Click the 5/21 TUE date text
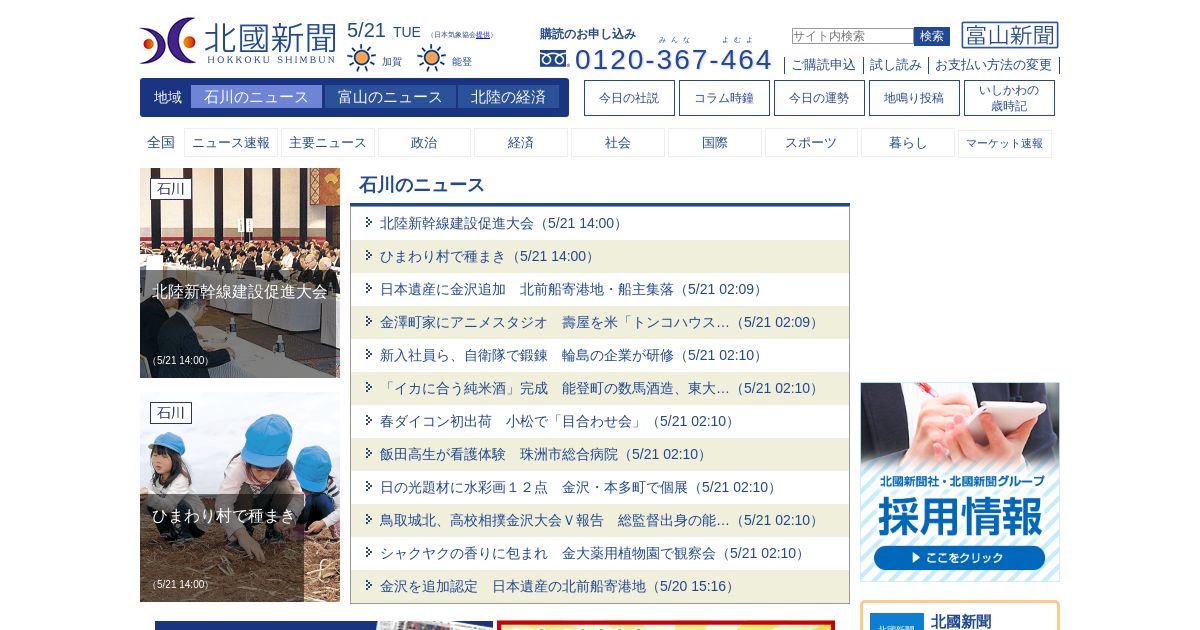The height and width of the screenshot is (630, 1200). (384, 31)
